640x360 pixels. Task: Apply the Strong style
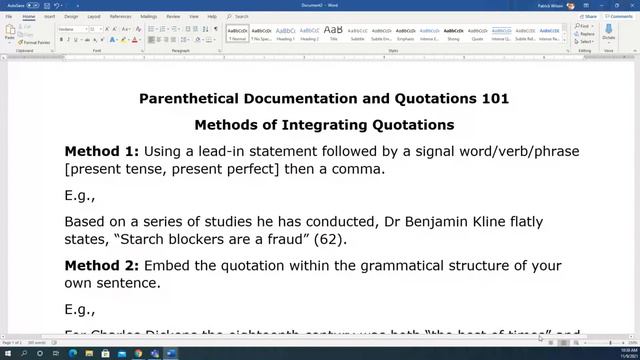[x=453, y=33]
